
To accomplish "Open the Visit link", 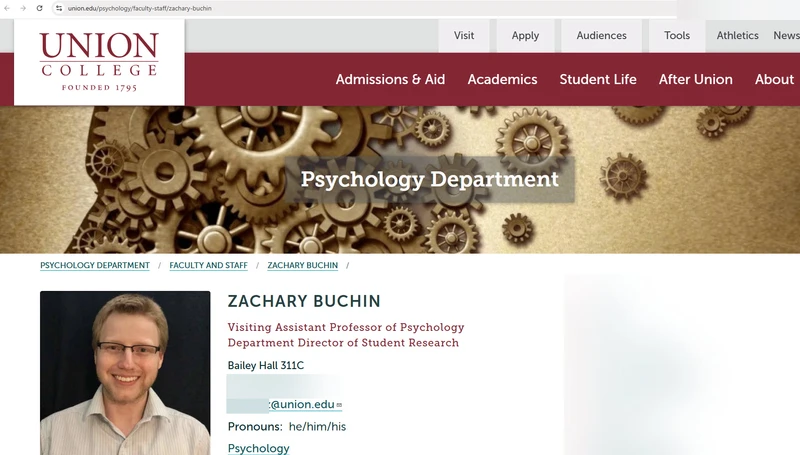I will coord(464,36).
